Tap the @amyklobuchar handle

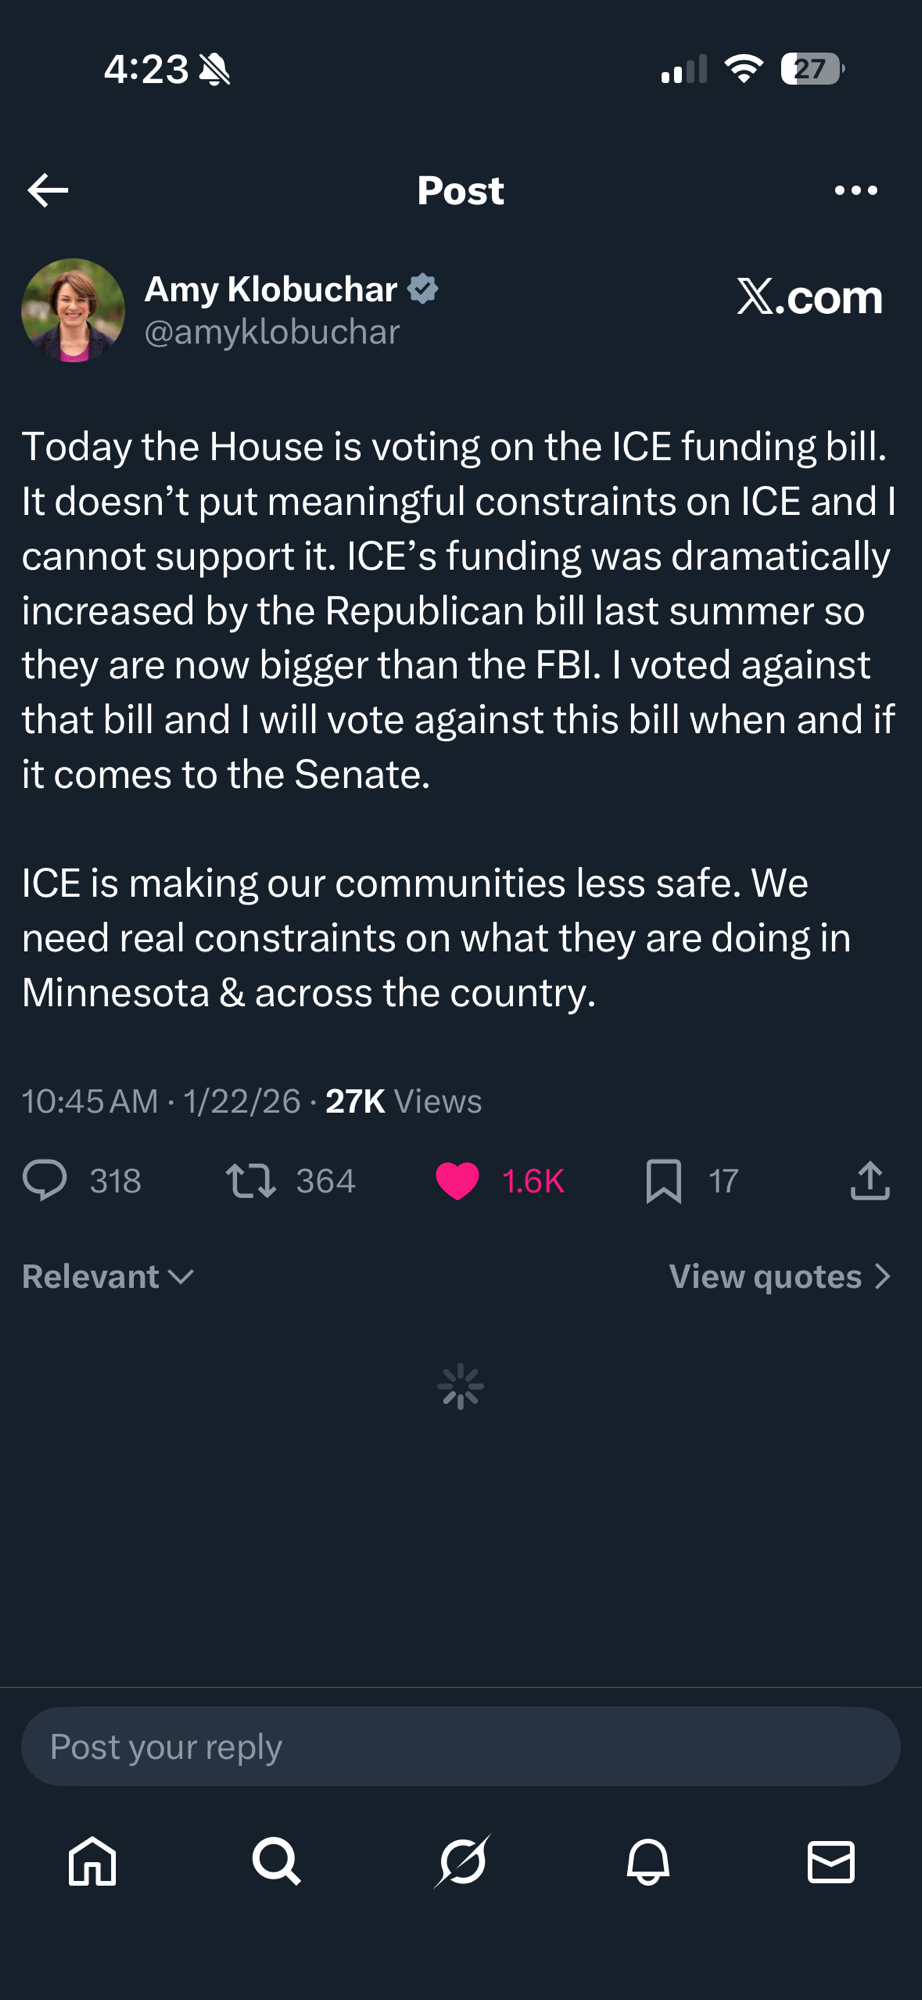tap(272, 332)
